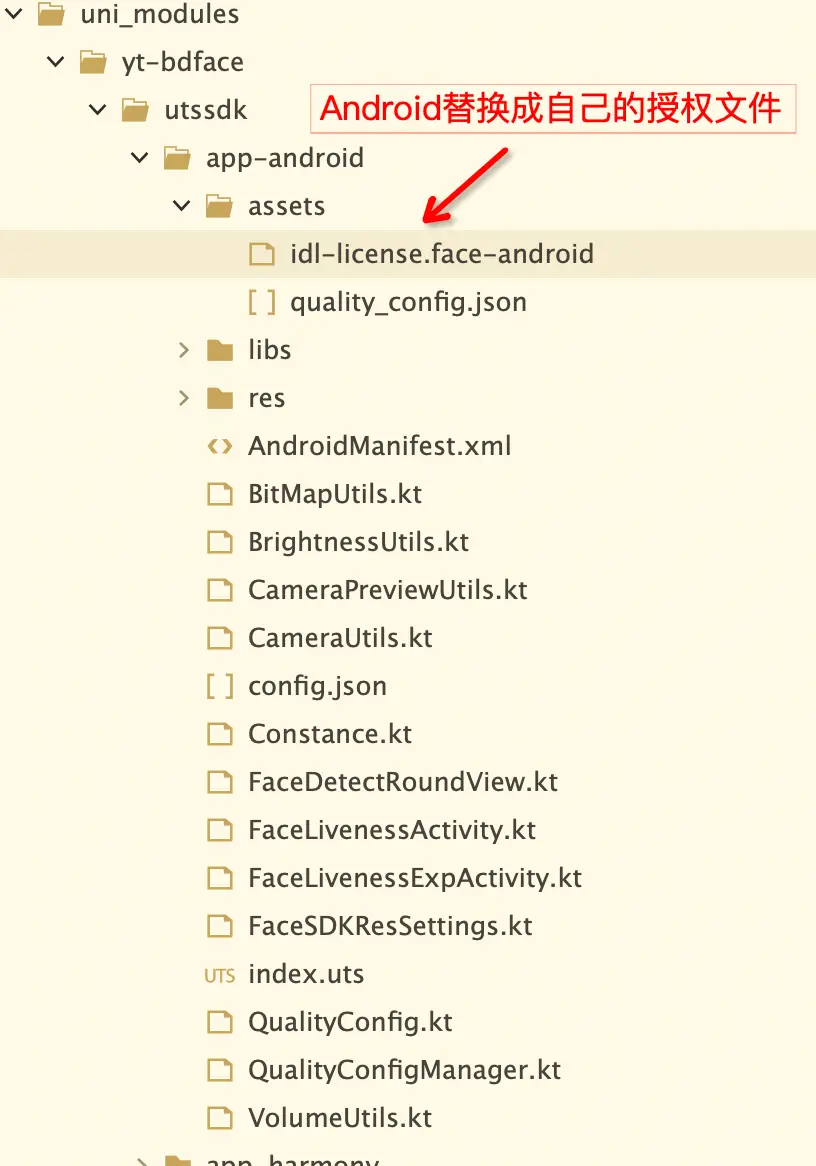The image size is (816, 1166).
Task: Click the brackets icon next to config.json
Action: pos(219,686)
